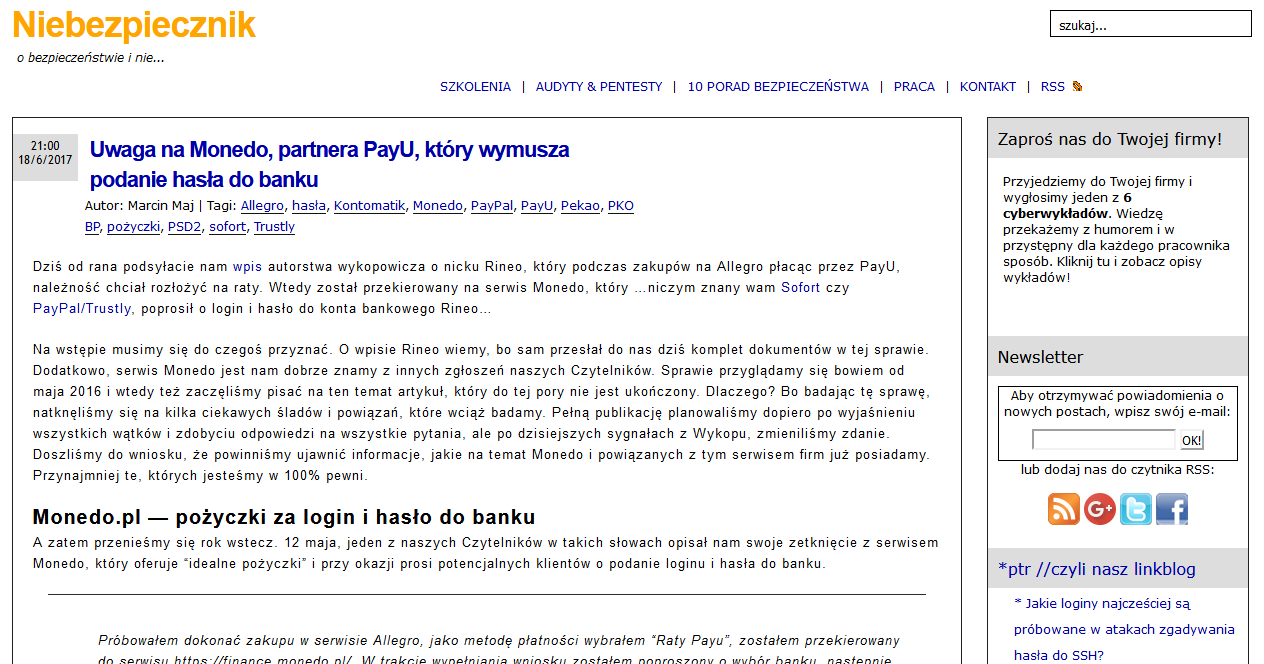Click the small RSS icon in navigation
Screen dimensions: 1264x664
(1077, 87)
